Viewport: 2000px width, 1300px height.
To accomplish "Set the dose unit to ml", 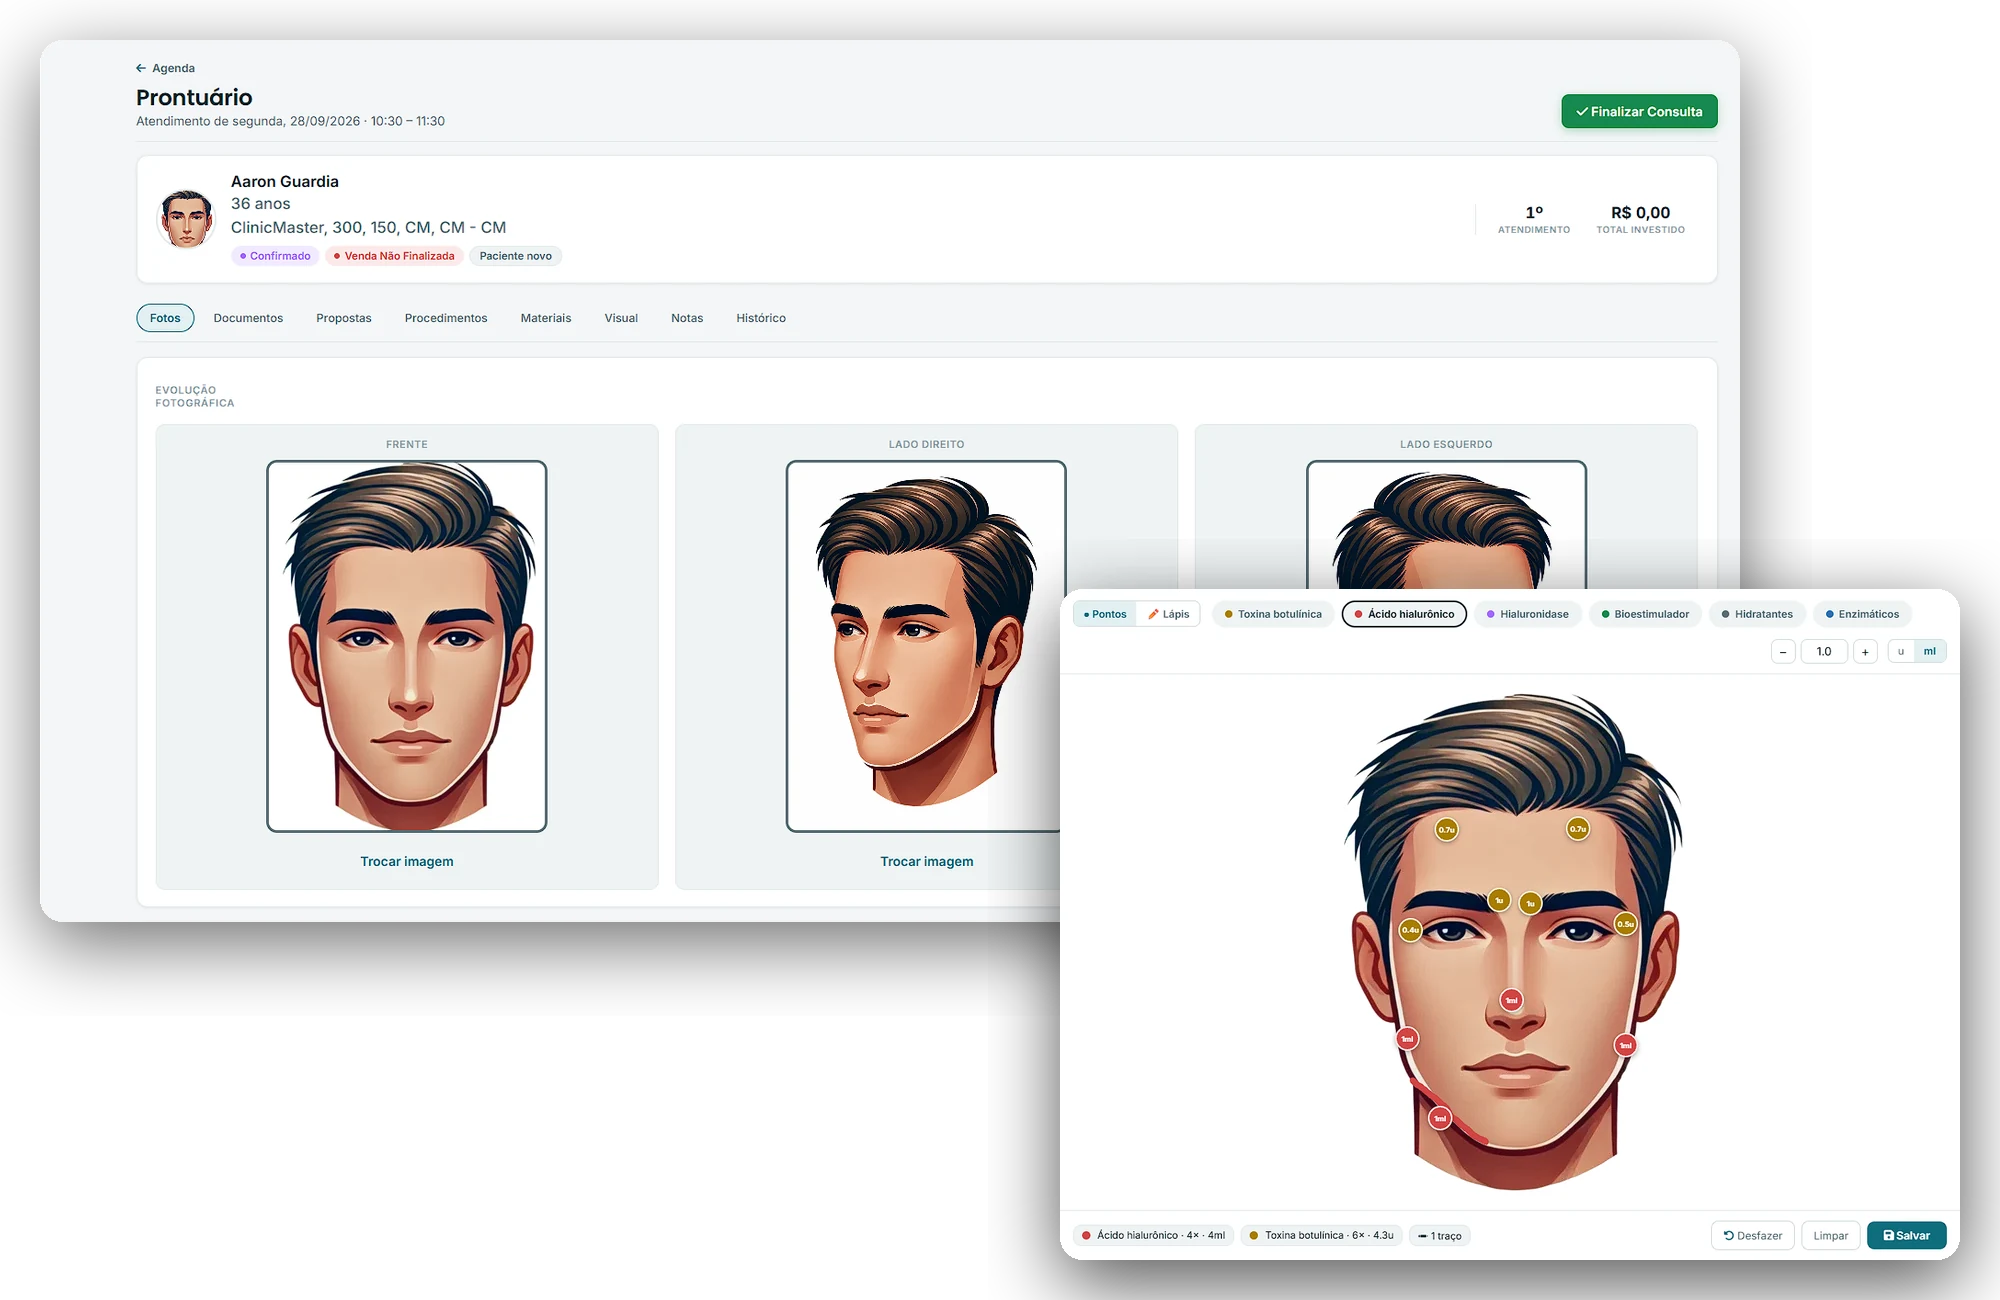I will (1930, 652).
